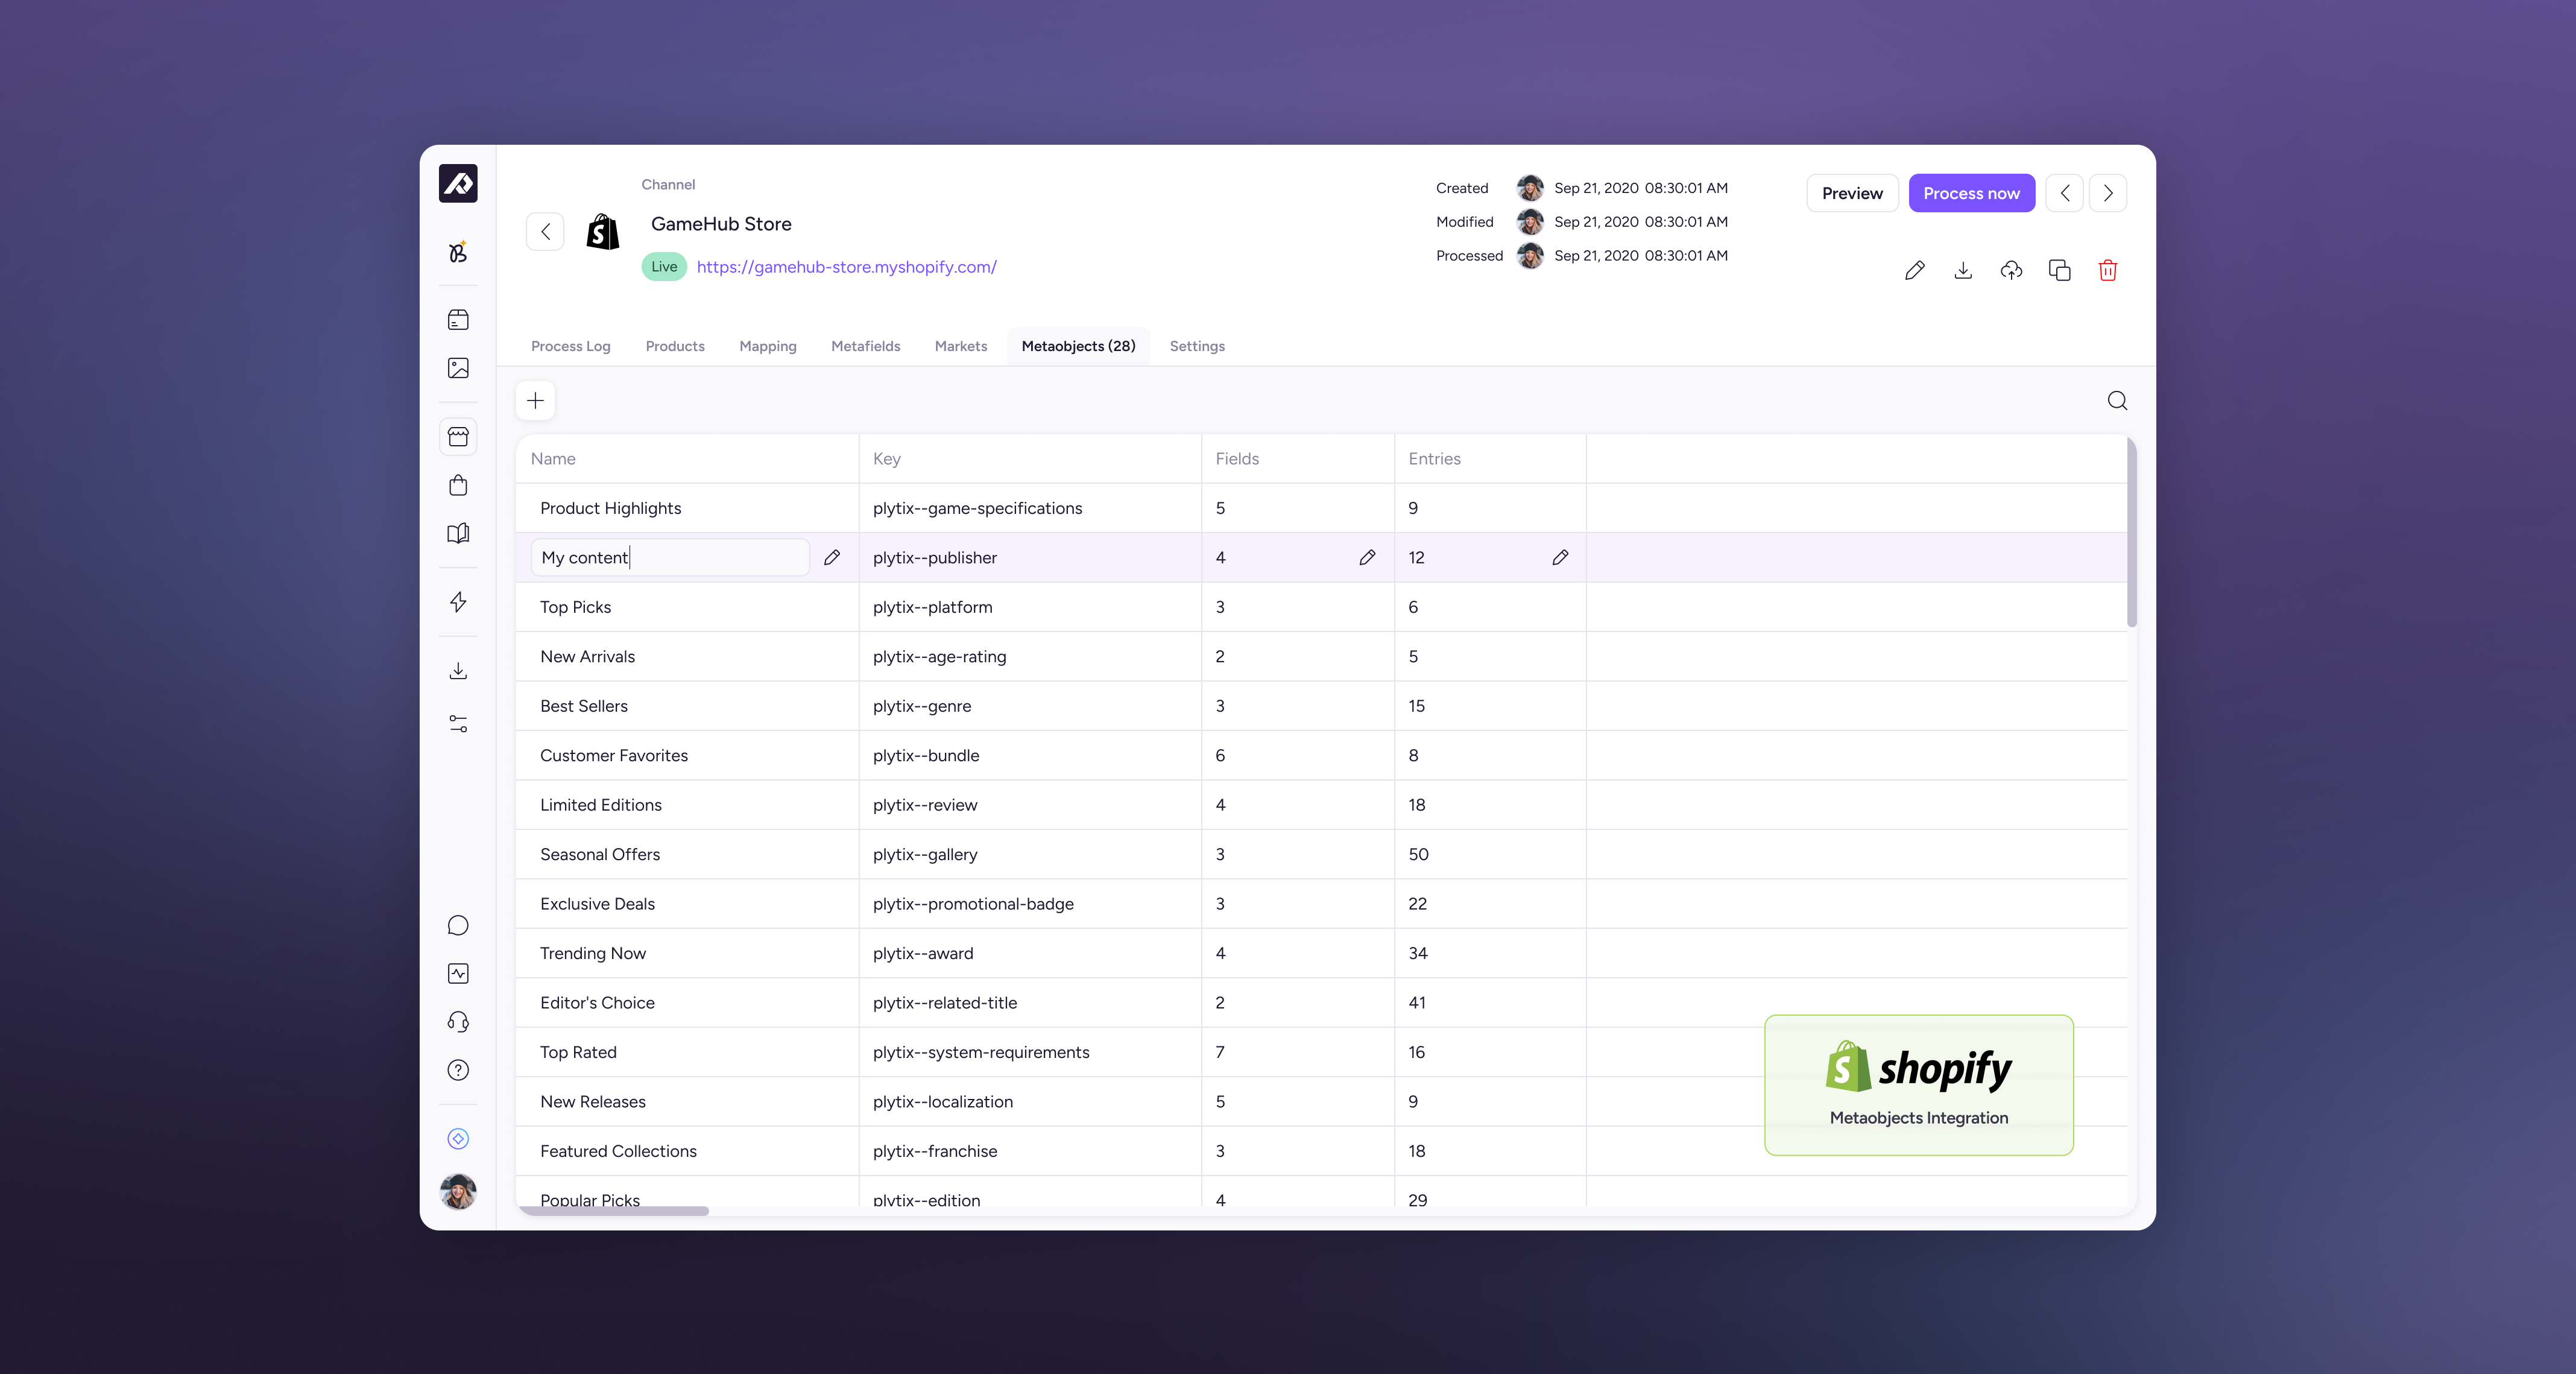This screenshot has height=1374, width=2576.
Task: Click the Shopify Metaobjects Integration card
Action: (x=1919, y=1085)
